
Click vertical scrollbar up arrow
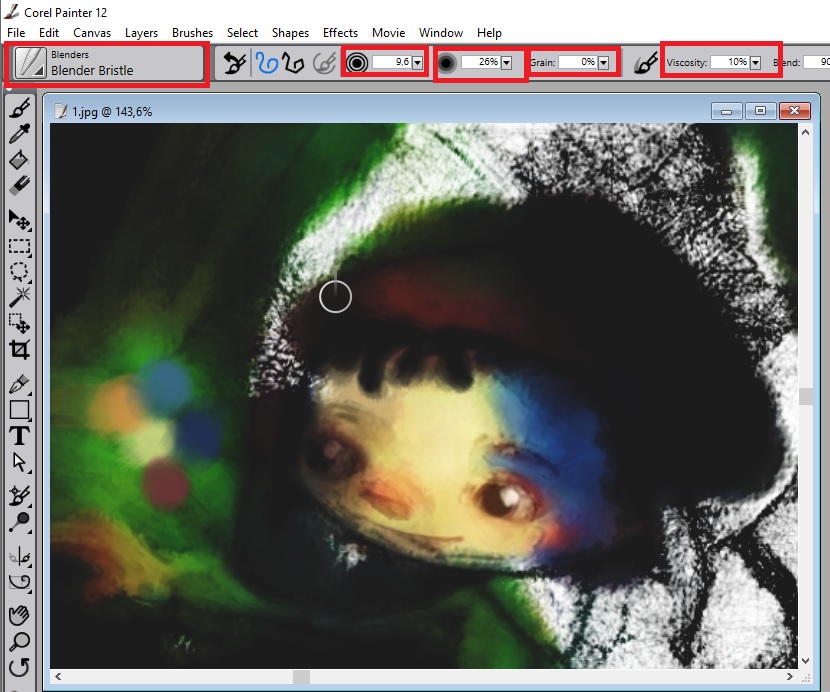[806, 132]
